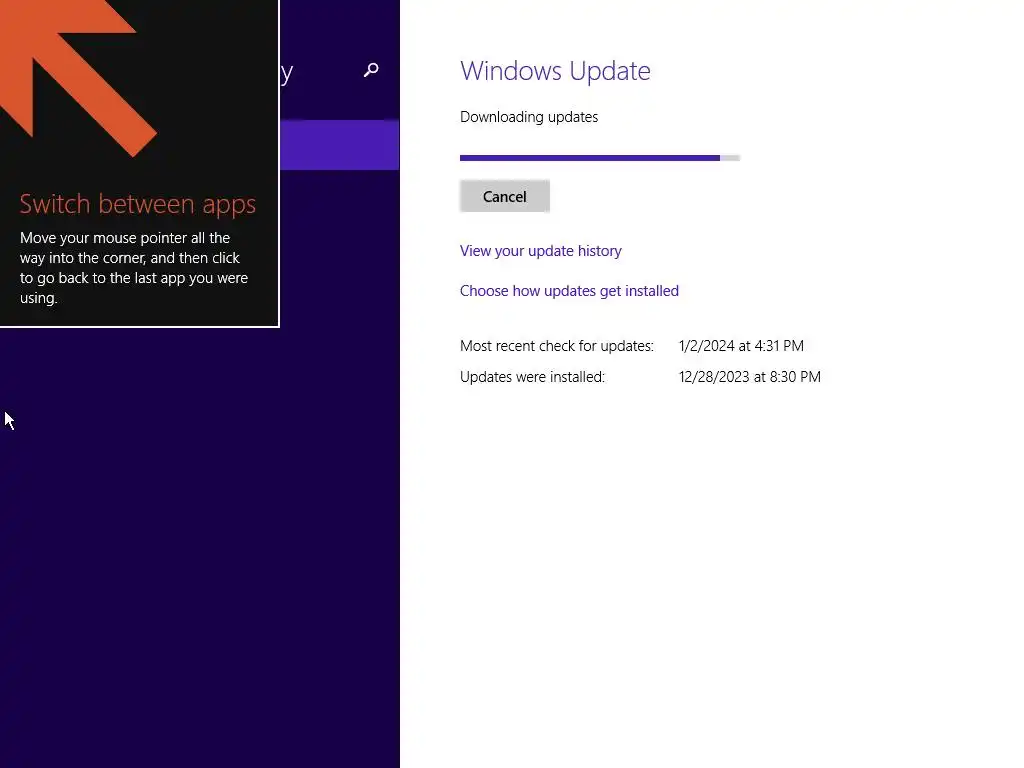Click the install date 12/28/2023 at 8:30 PM
The image size is (1024, 768).
[749, 377]
